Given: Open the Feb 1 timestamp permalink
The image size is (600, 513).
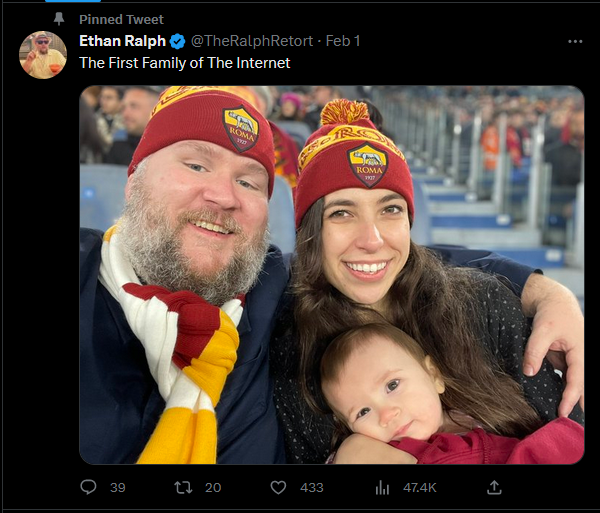Looking at the screenshot, I should (x=343, y=41).
